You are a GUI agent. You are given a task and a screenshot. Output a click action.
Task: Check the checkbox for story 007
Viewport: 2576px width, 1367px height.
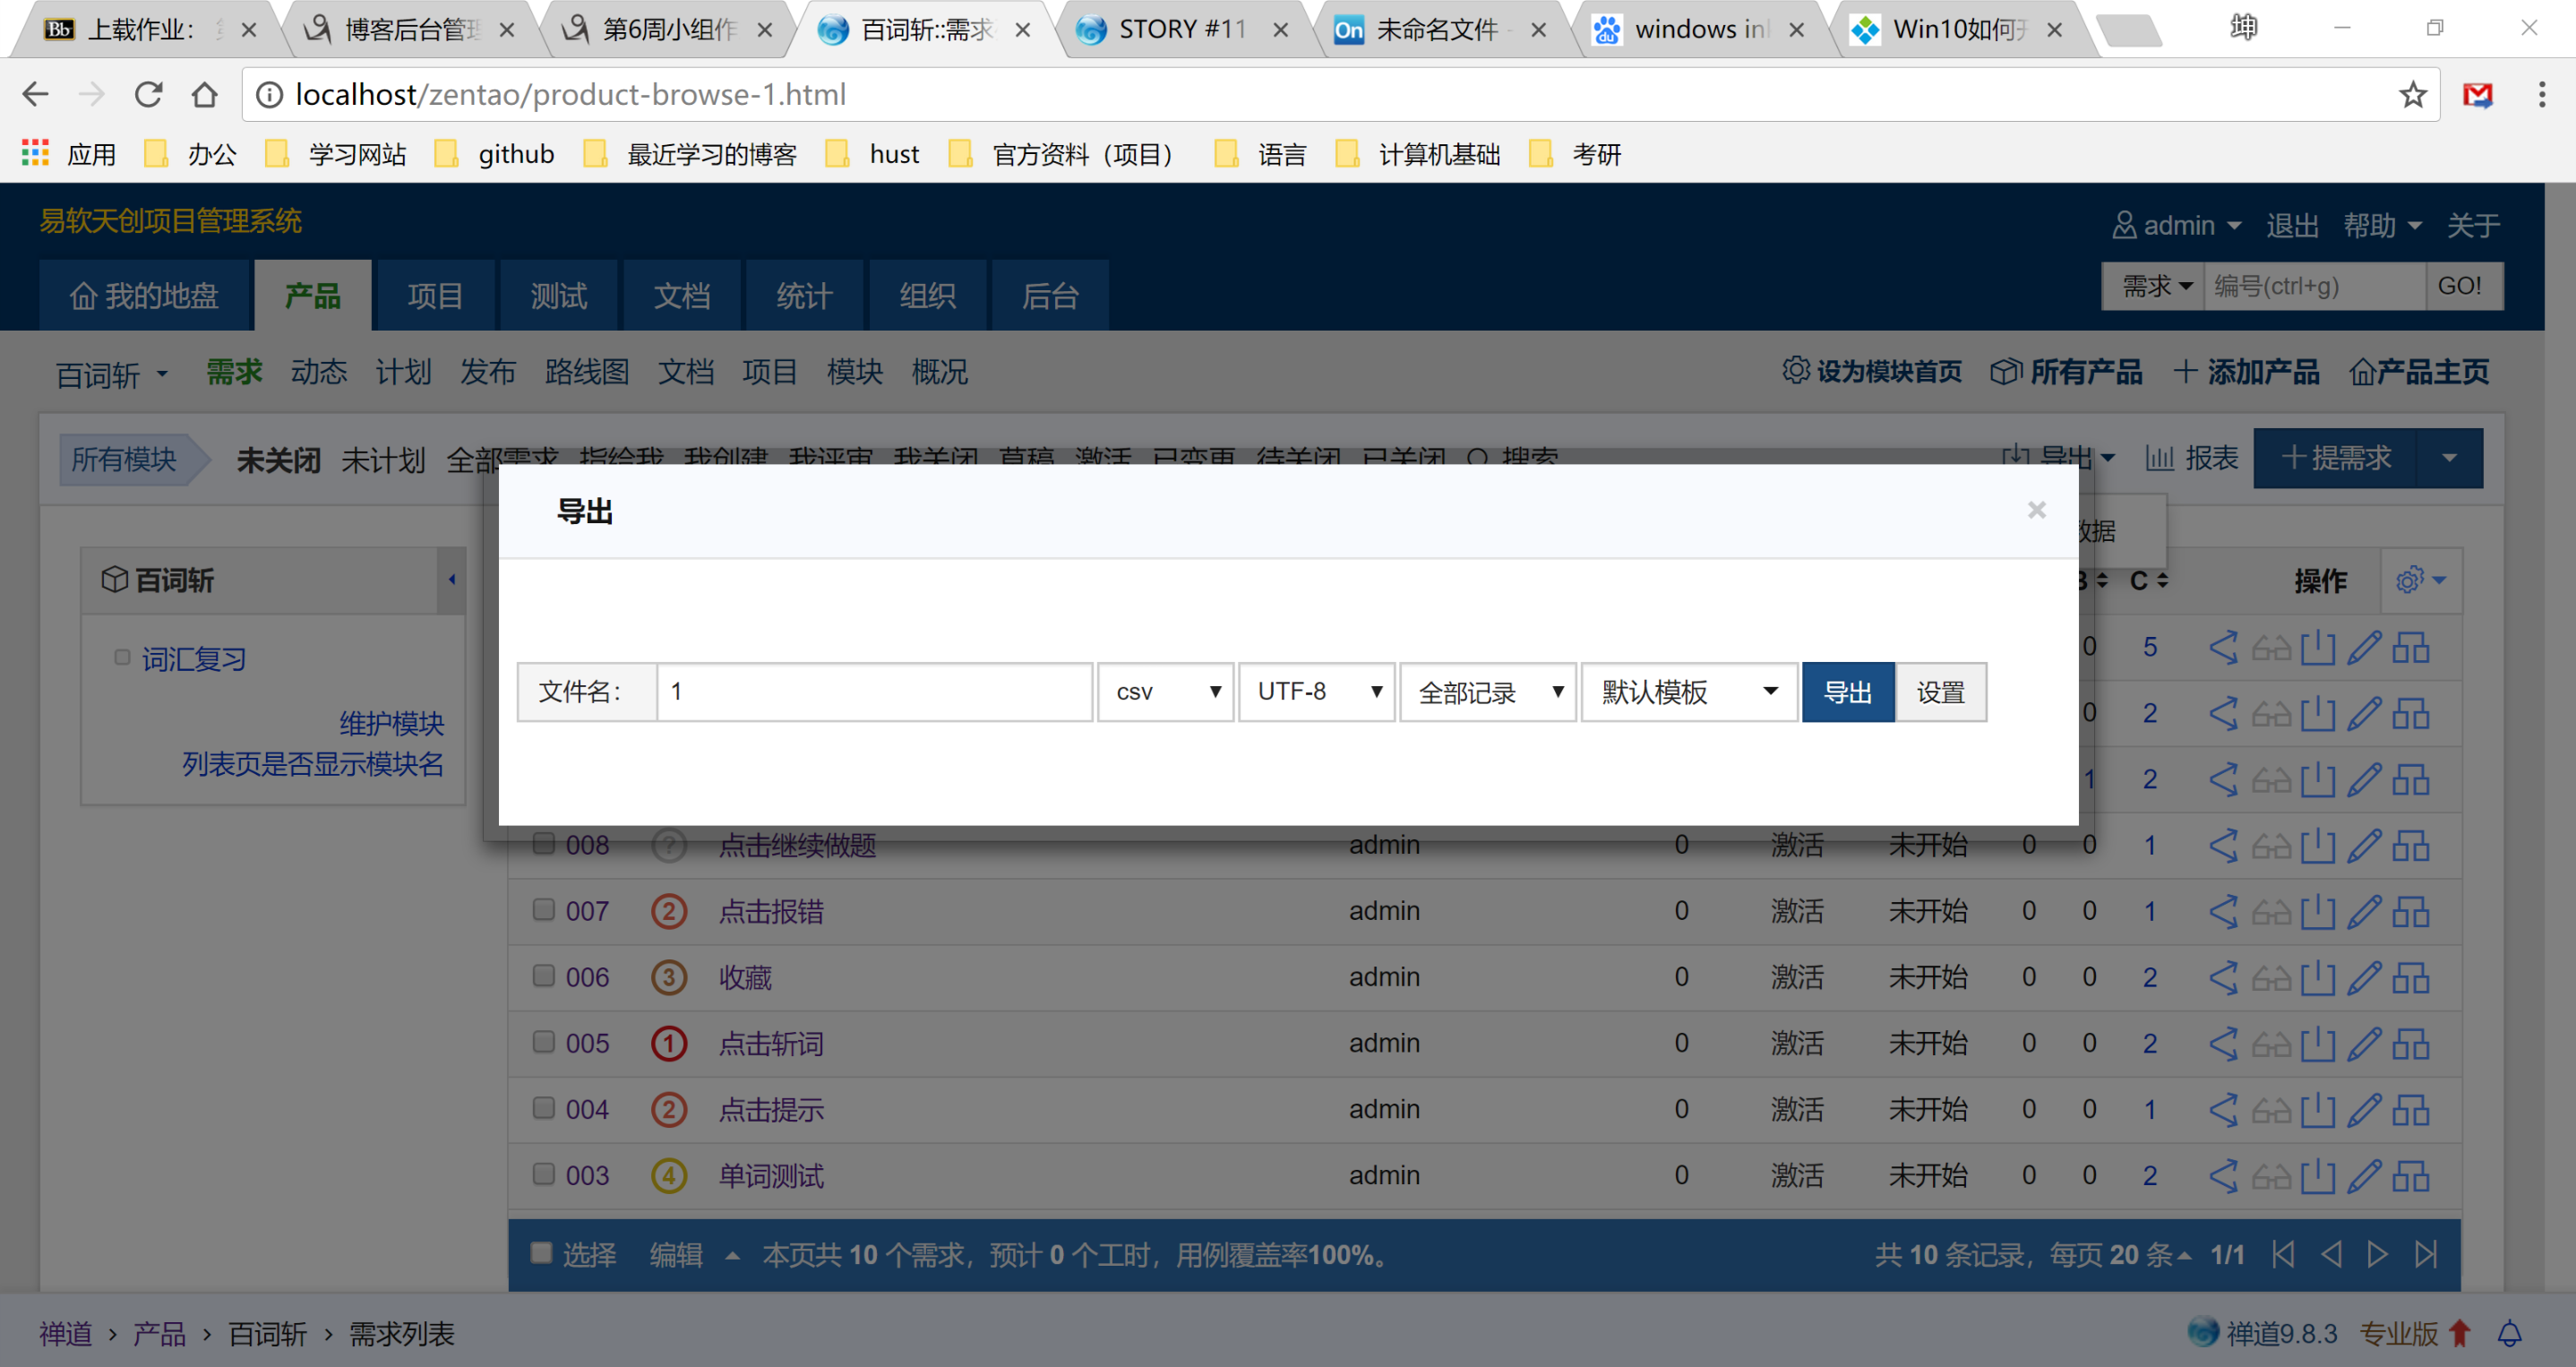543,910
